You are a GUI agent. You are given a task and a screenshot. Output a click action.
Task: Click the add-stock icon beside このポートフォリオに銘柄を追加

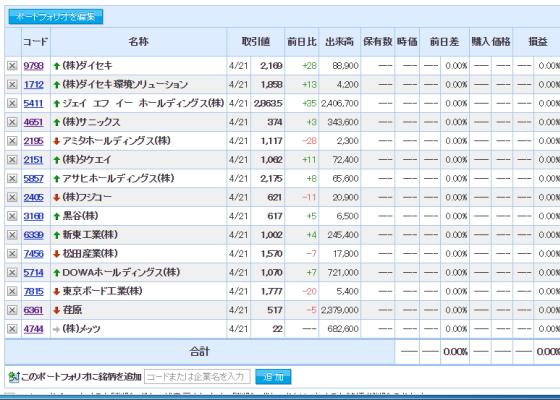[x=14, y=377]
